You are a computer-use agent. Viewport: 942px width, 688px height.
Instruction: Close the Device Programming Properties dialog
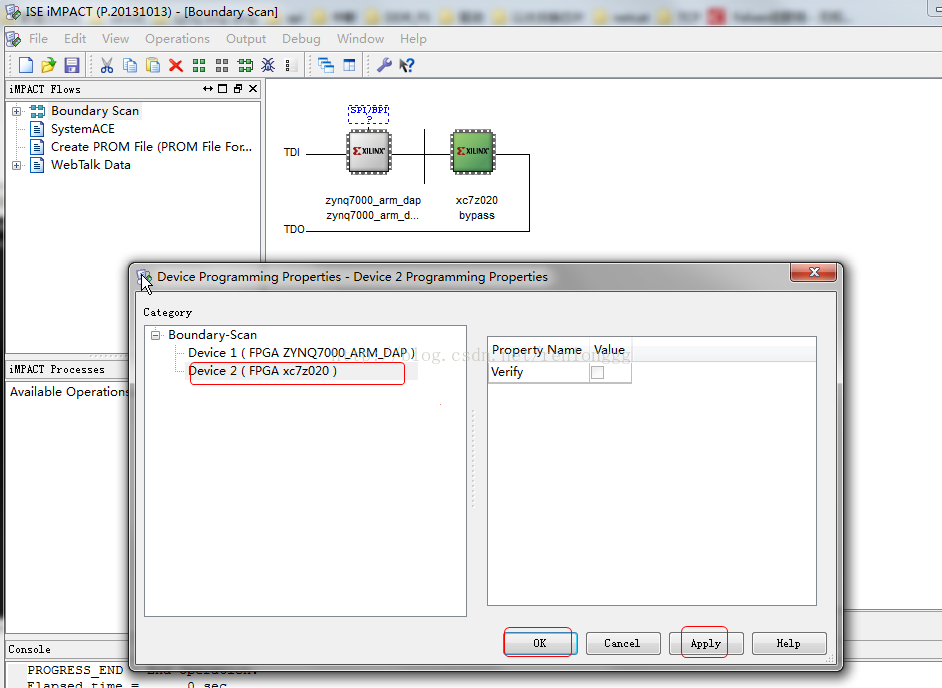[813, 272]
